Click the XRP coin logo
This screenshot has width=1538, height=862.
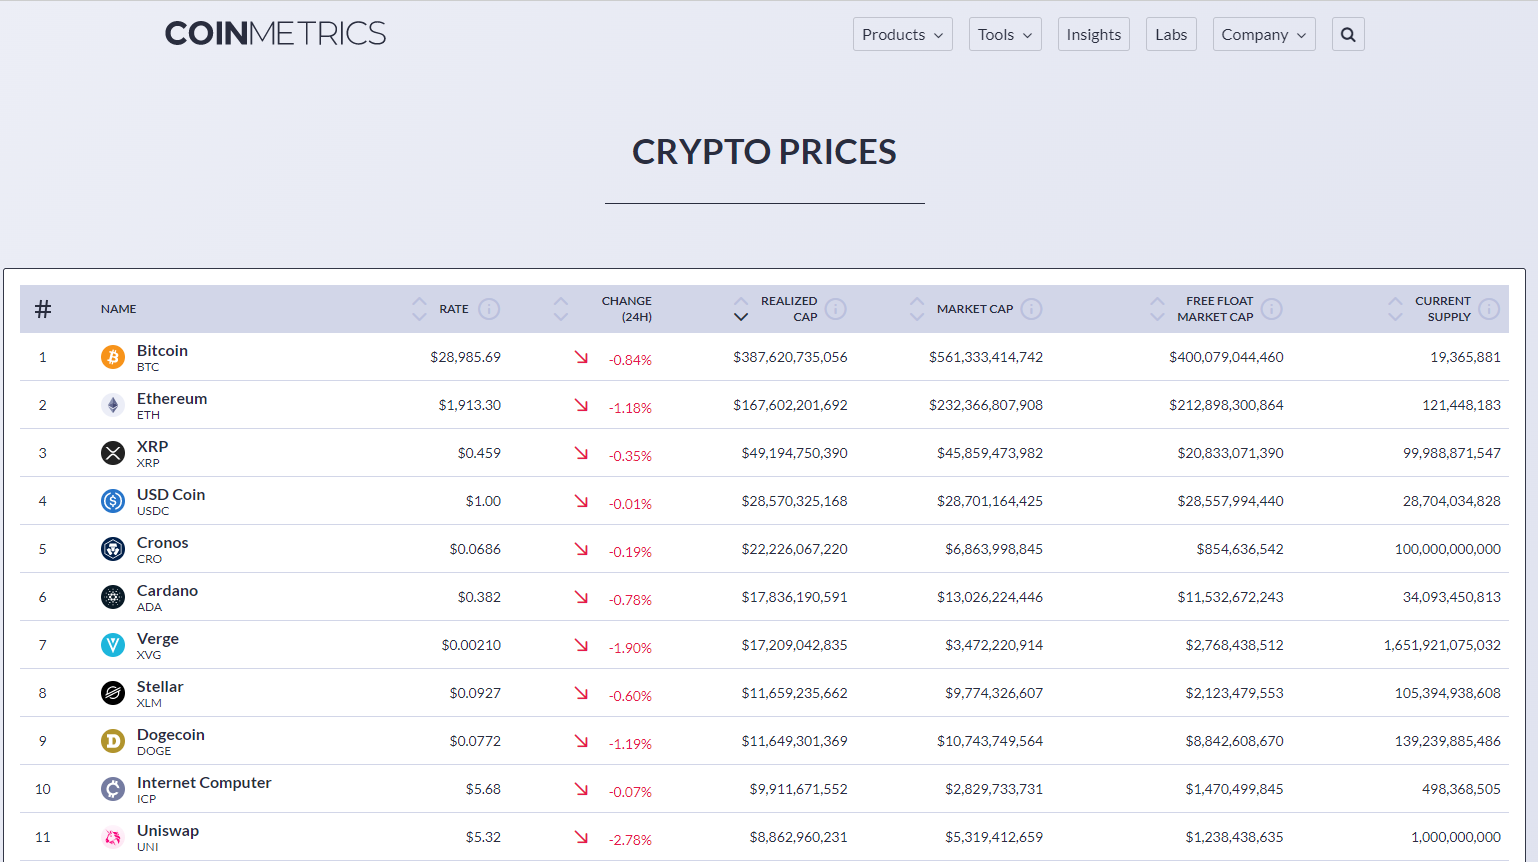coord(113,453)
